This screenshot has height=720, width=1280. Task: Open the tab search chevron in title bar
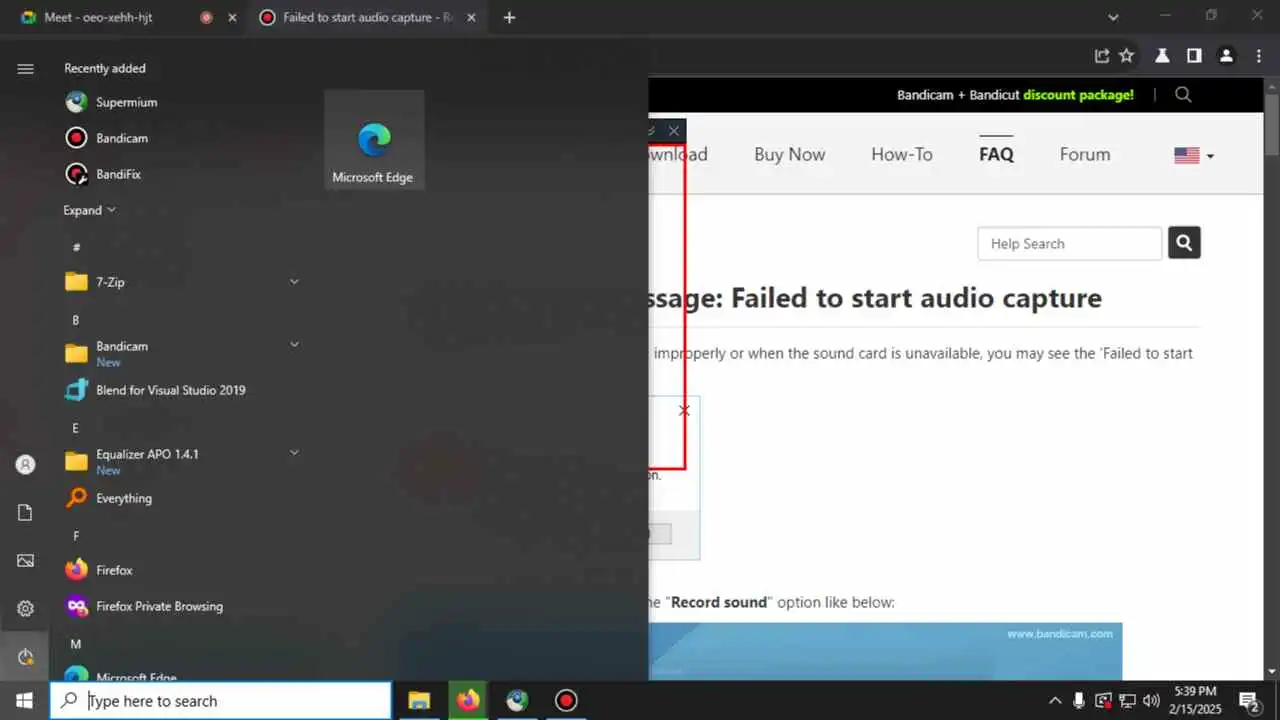1114,17
